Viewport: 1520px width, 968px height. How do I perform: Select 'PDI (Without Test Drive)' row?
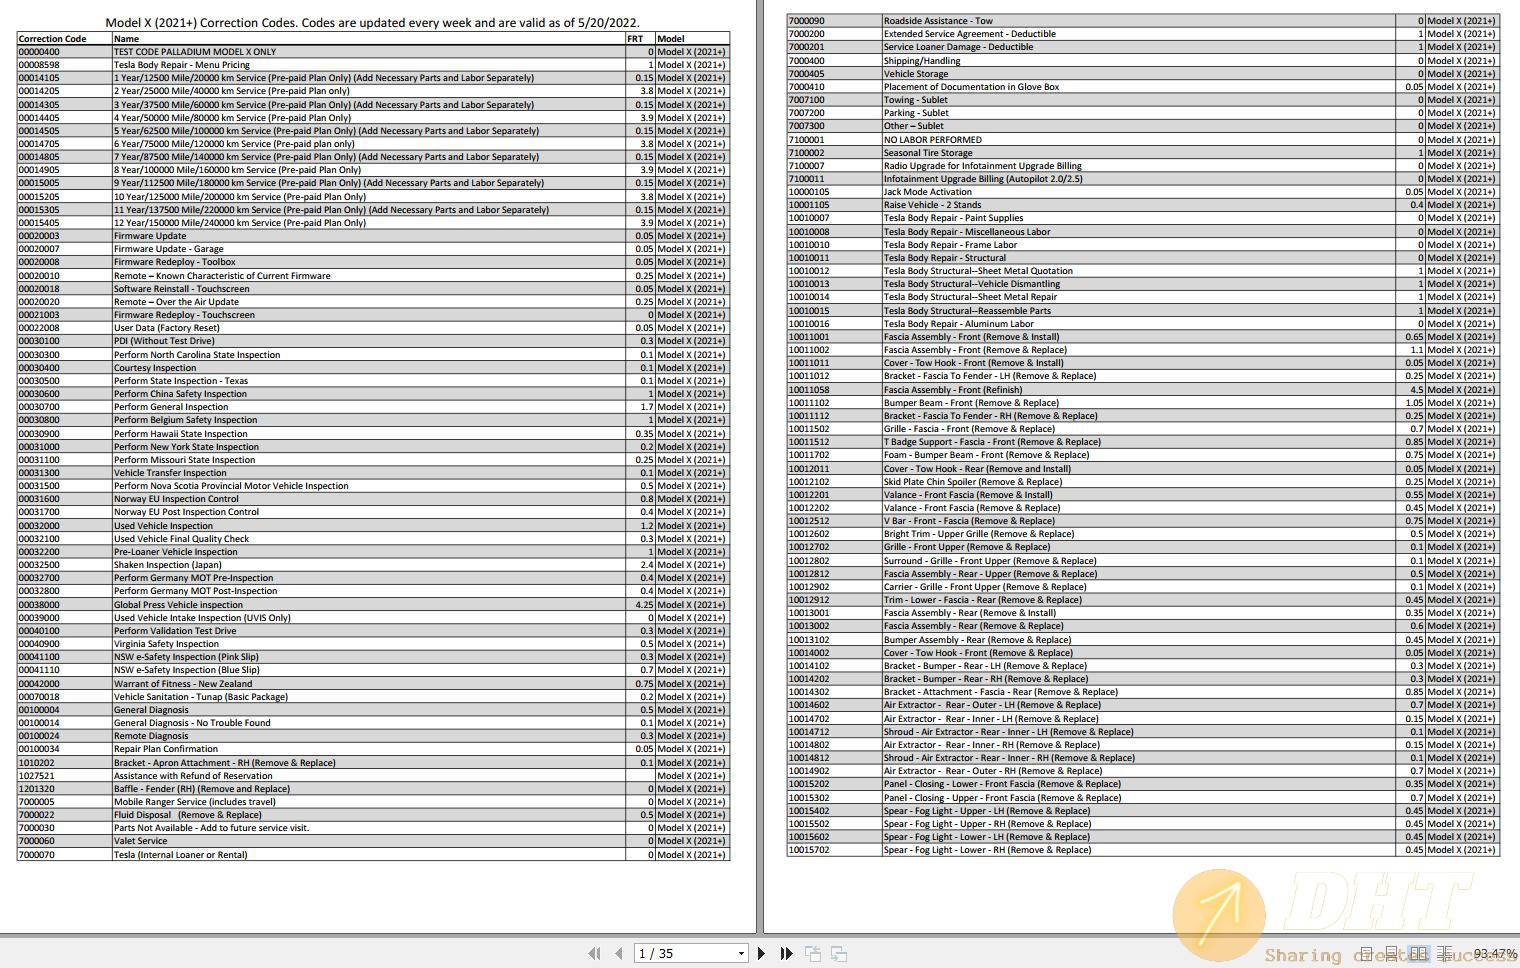(373, 341)
